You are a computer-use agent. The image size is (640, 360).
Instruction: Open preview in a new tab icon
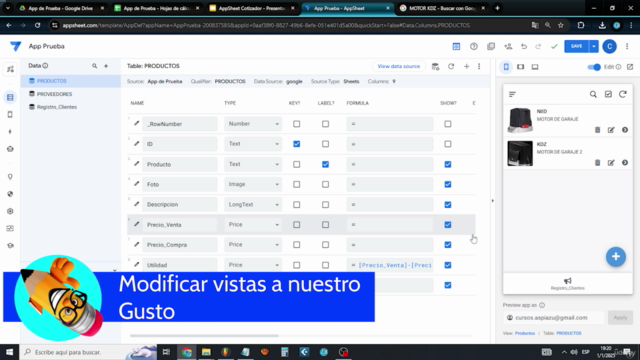(x=630, y=67)
